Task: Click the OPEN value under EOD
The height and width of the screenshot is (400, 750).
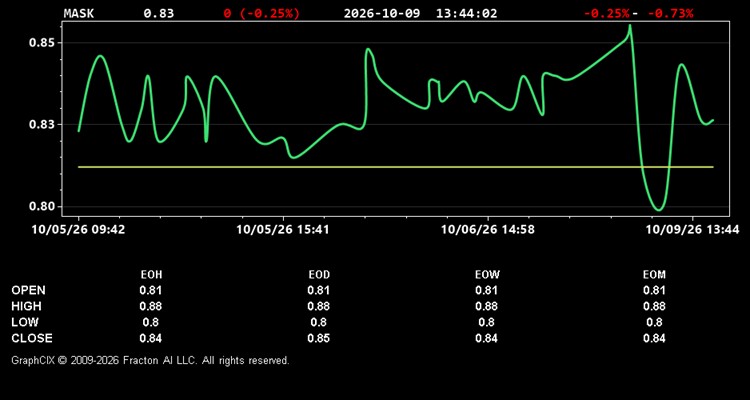Action: (319, 290)
